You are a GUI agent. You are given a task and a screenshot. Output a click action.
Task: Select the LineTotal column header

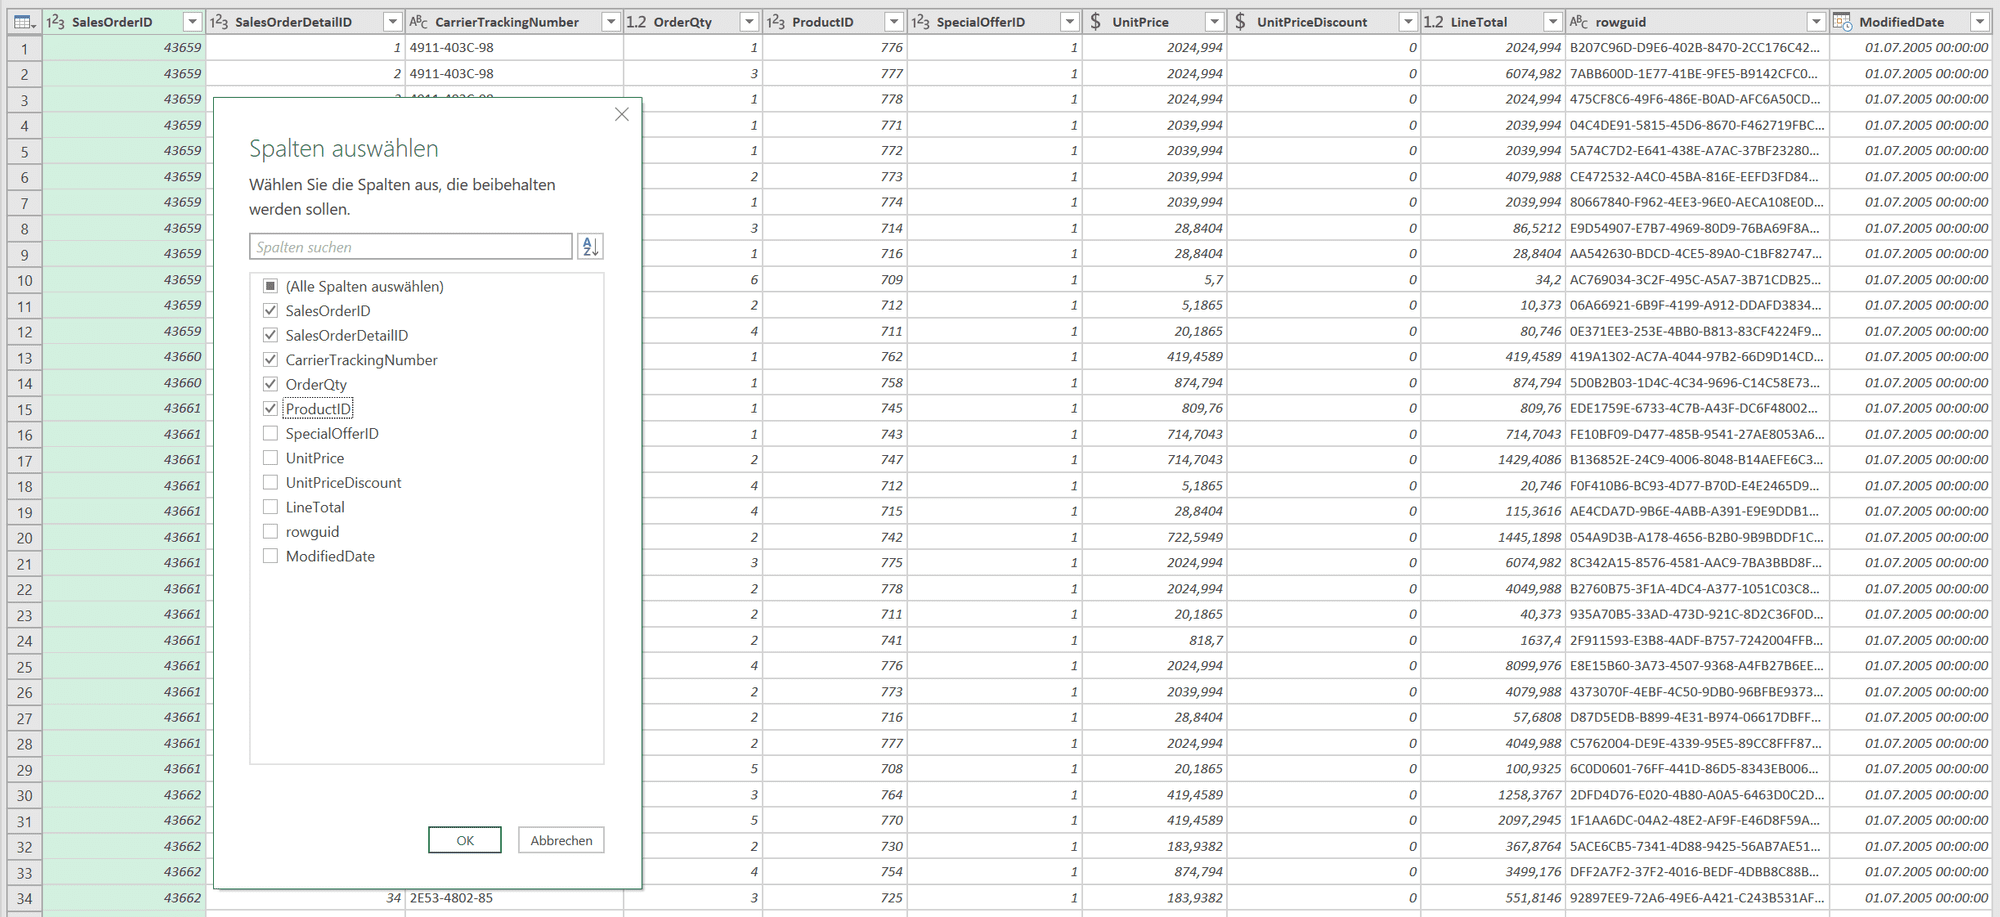point(1493,22)
